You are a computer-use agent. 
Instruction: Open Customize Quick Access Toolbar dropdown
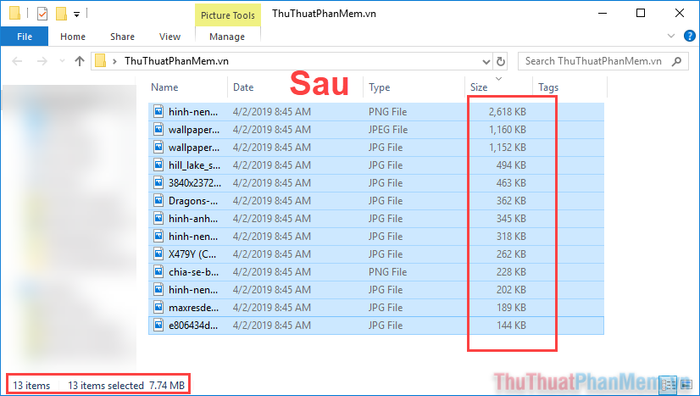[x=77, y=14]
